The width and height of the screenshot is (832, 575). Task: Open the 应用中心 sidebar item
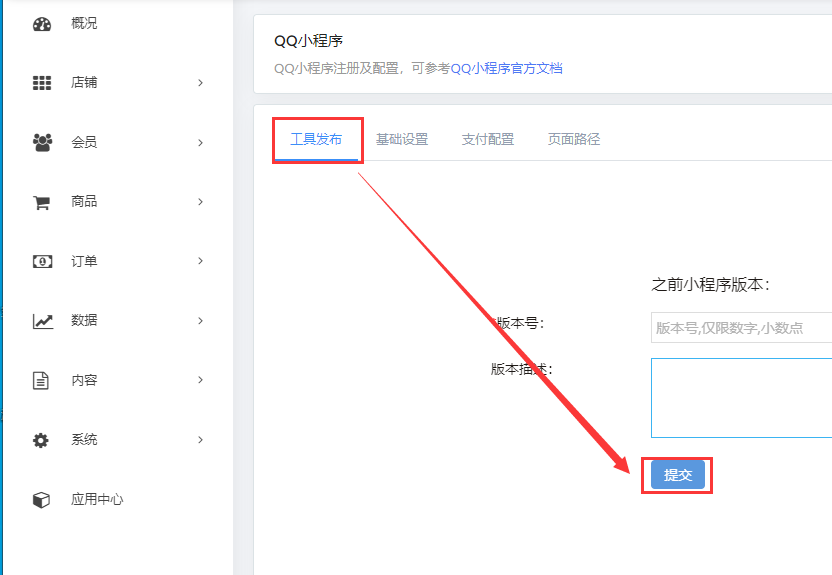click(97, 499)
